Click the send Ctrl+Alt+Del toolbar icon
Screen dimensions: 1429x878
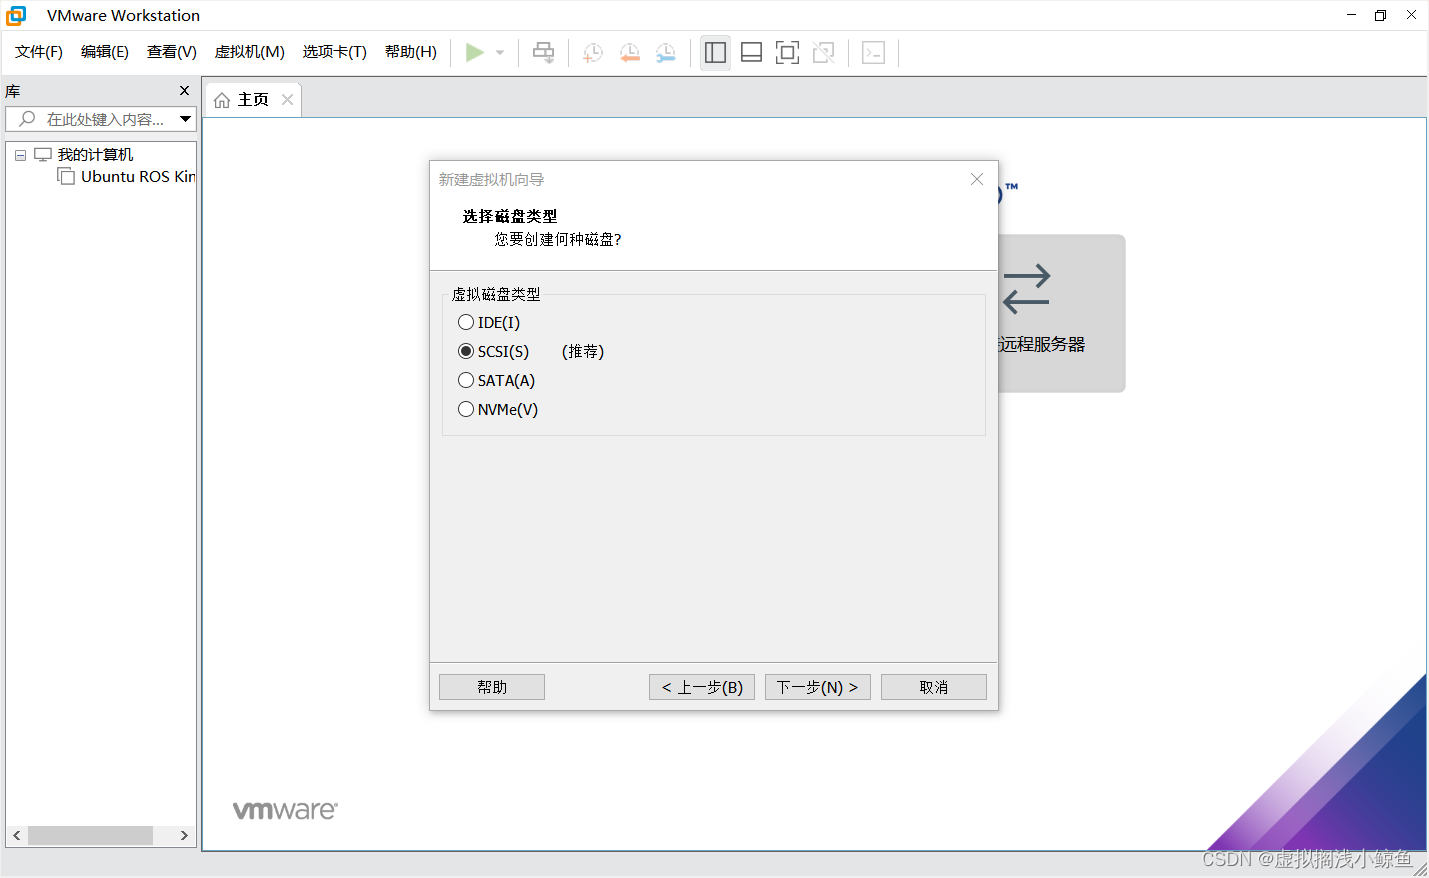pos(543,52)
